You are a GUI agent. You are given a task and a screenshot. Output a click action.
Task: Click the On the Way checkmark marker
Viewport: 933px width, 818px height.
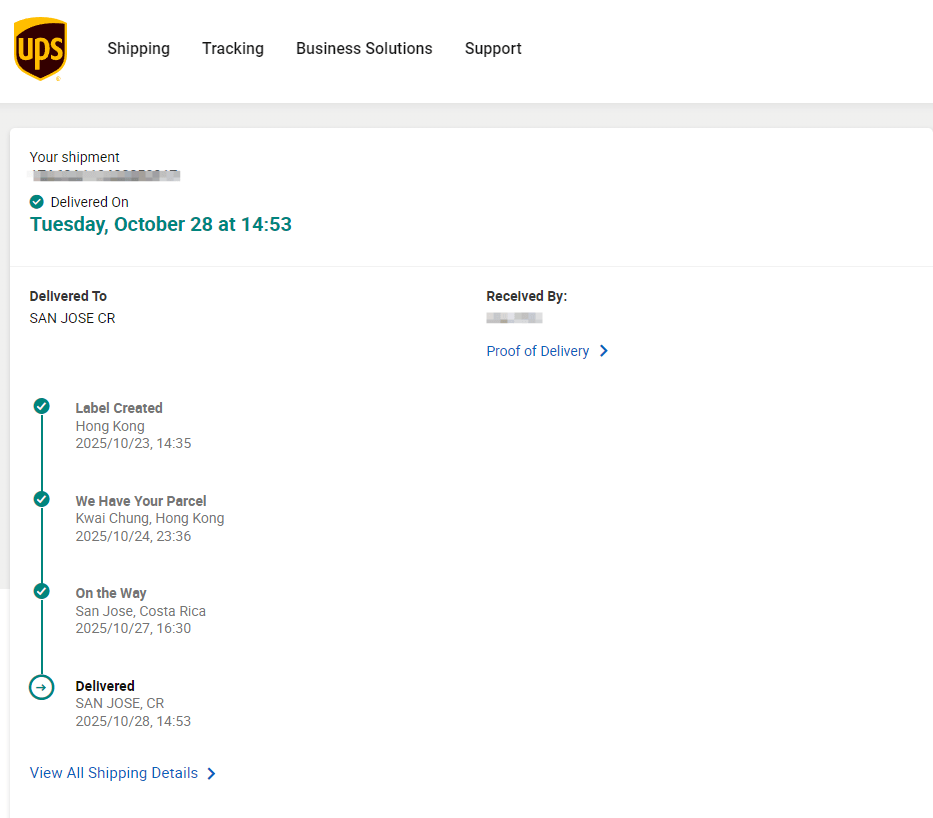click(41, 591)
